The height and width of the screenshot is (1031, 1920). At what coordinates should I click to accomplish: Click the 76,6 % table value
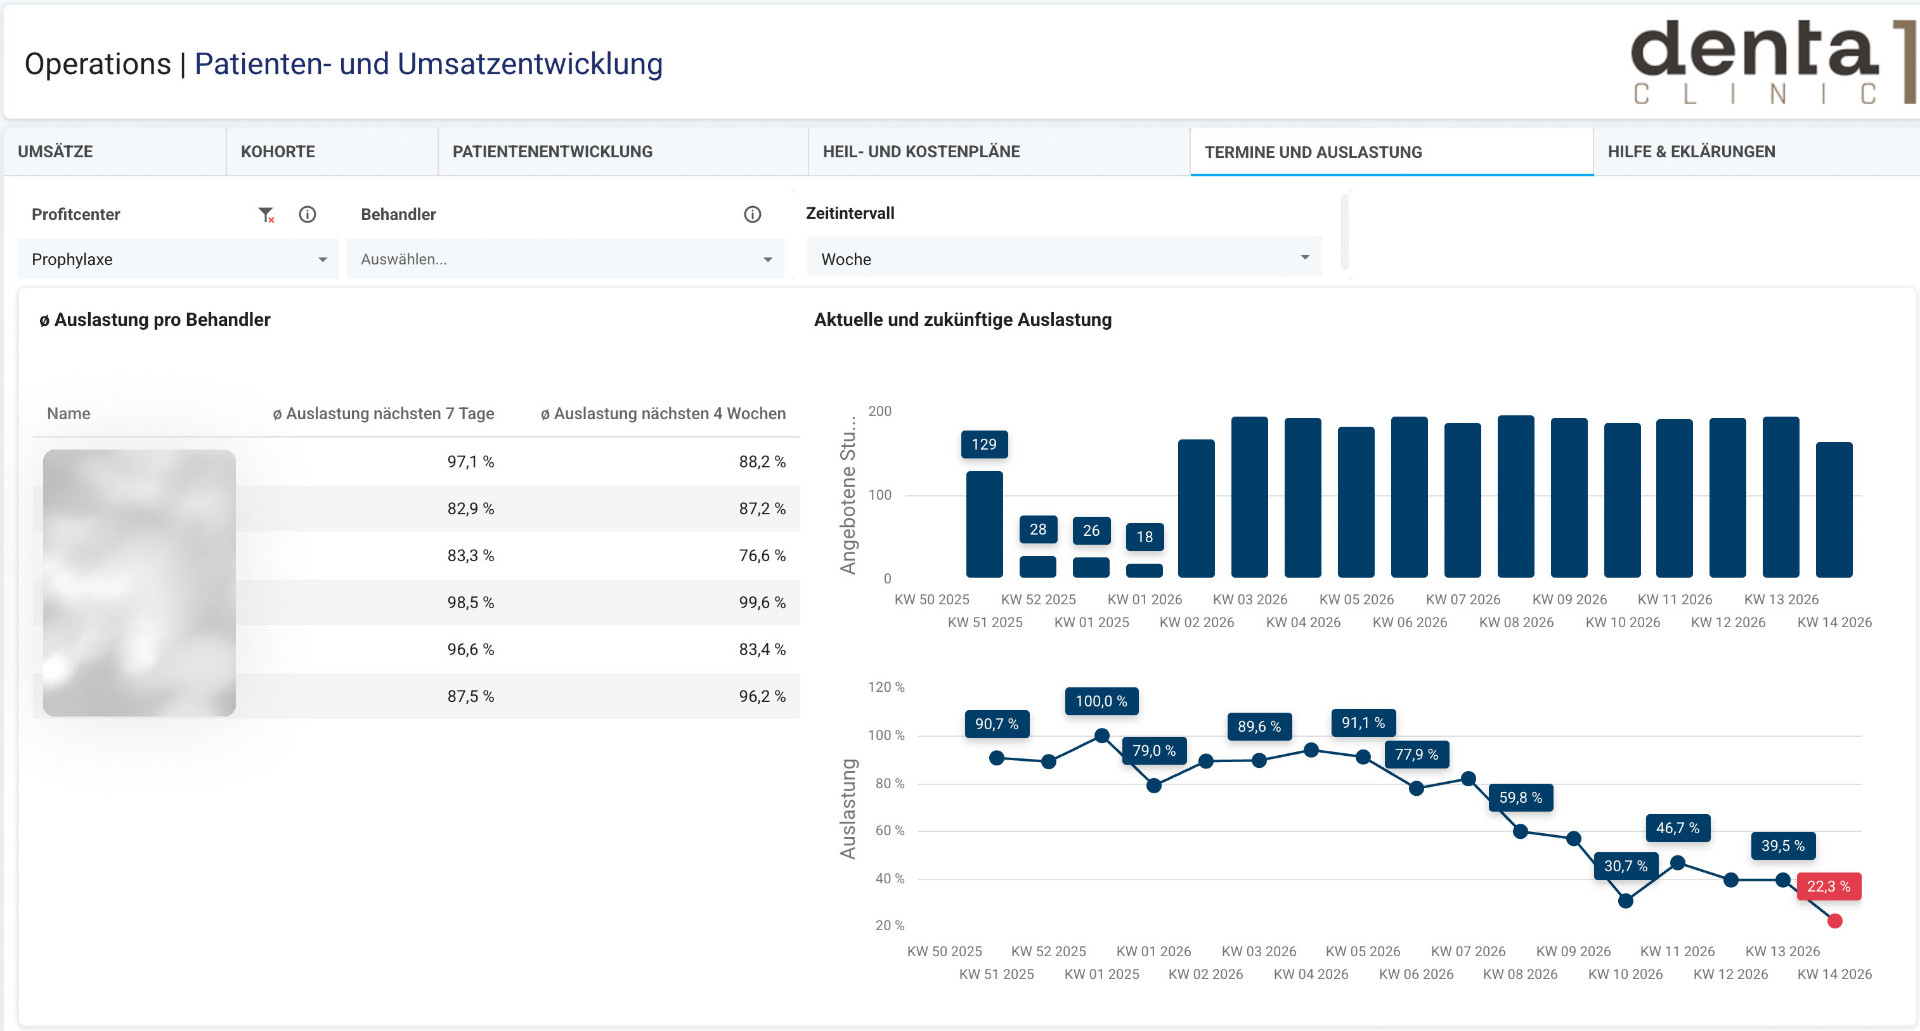[762, 555]
